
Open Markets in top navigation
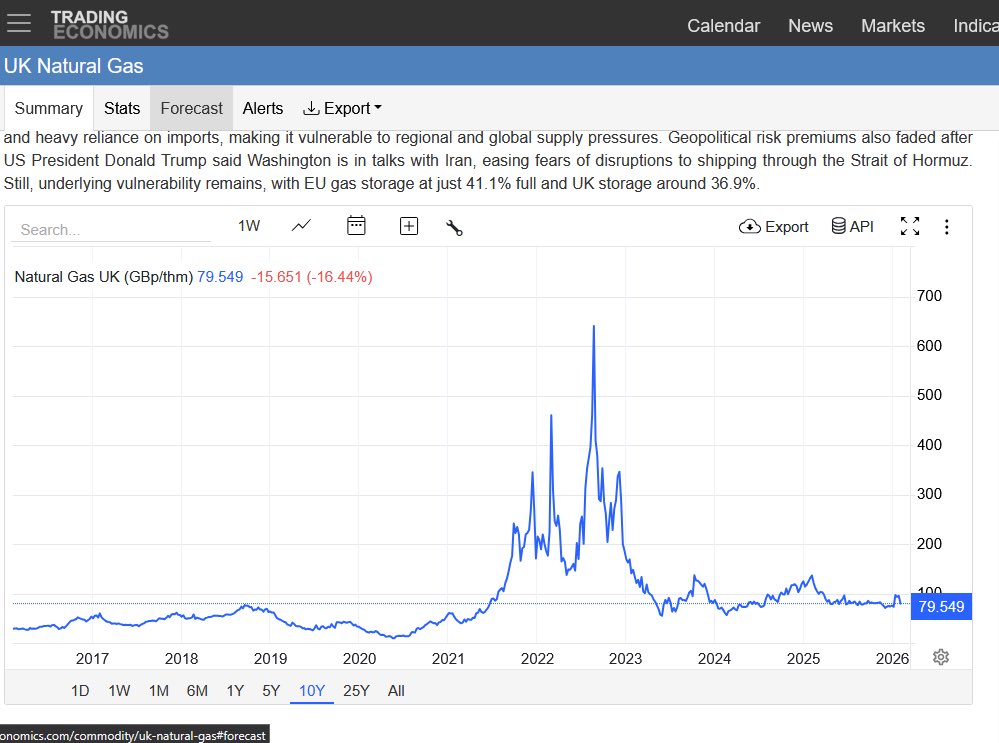pos(893,25)
